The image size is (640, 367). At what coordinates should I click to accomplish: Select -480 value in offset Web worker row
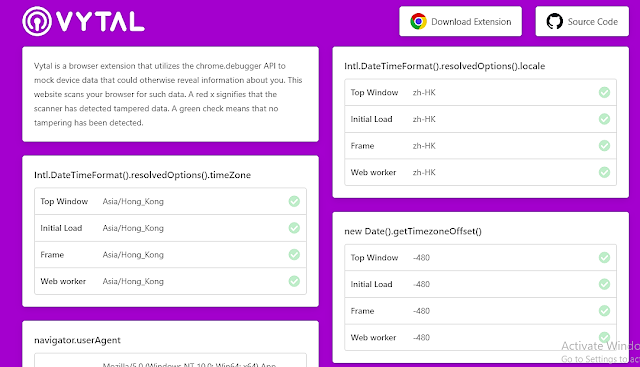click(x=421, y=338)
